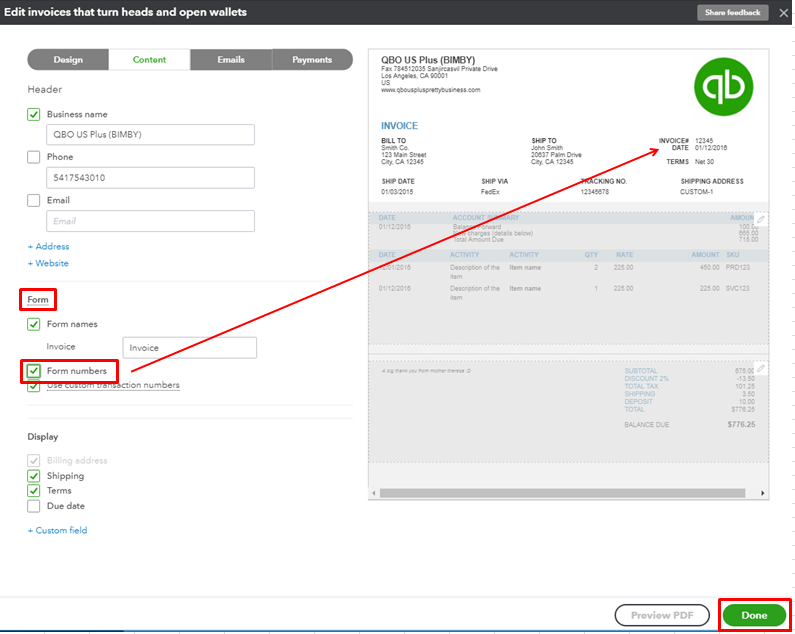The height and width of the screenshot is (634, 795).
Task: Open the Payments tab
Action: click(312, 59)
